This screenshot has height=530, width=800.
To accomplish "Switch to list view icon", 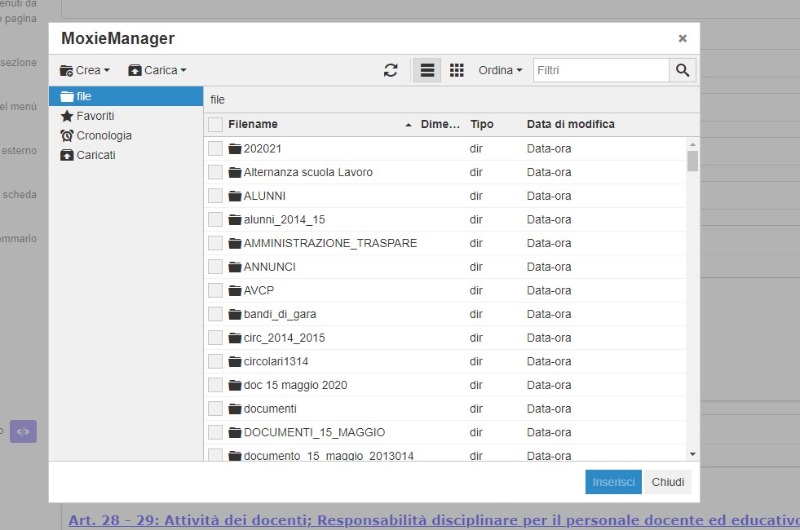I will tap(427, 70).
